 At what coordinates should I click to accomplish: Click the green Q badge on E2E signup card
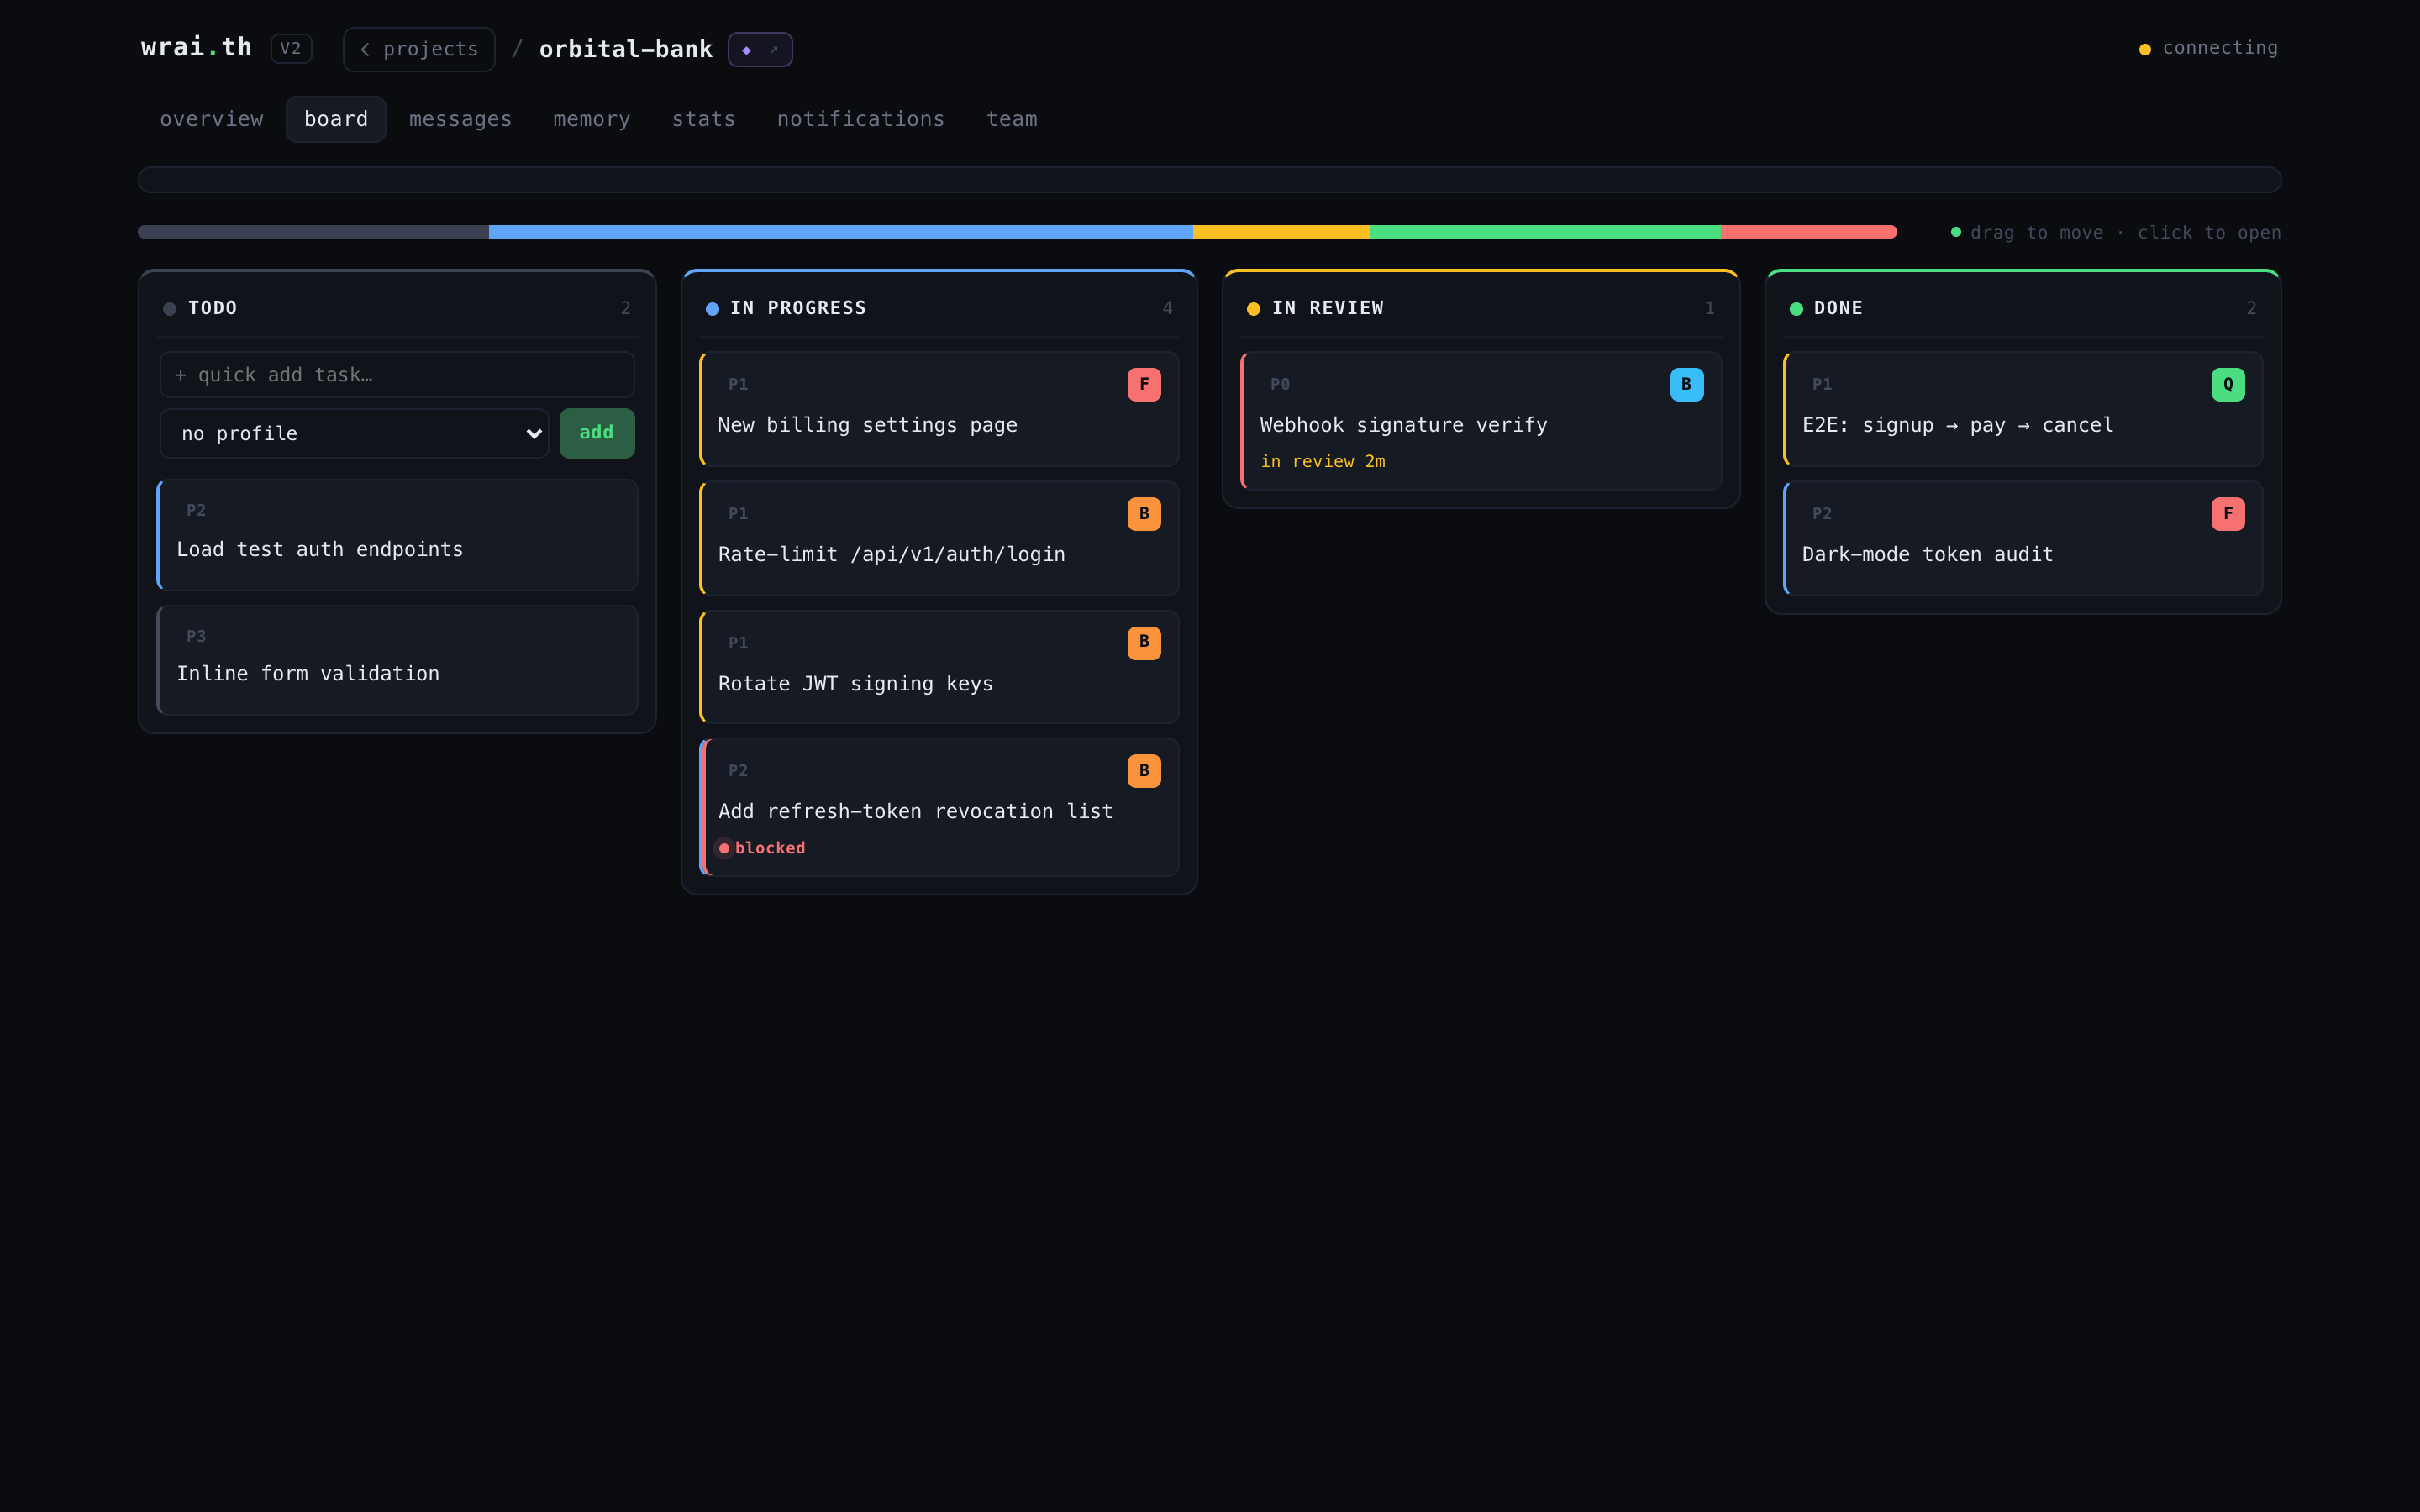point(2228,384)
